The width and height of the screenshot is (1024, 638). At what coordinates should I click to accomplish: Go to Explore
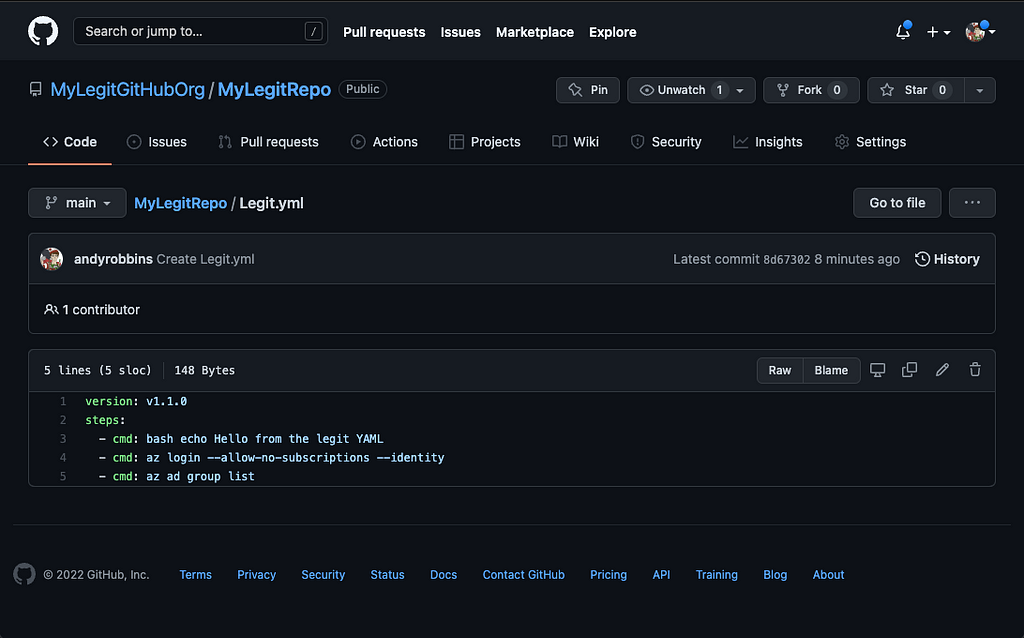pos(613,32)
